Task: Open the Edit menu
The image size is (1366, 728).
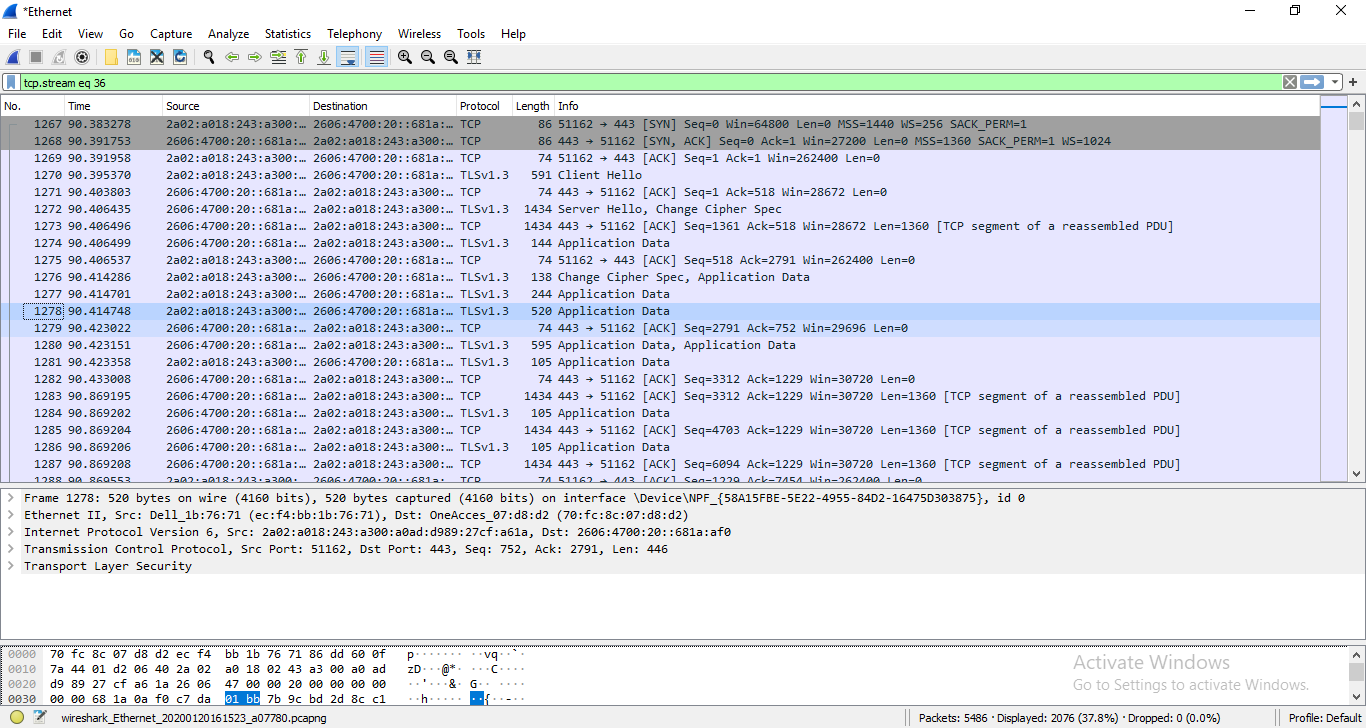Action: [52, 33]
